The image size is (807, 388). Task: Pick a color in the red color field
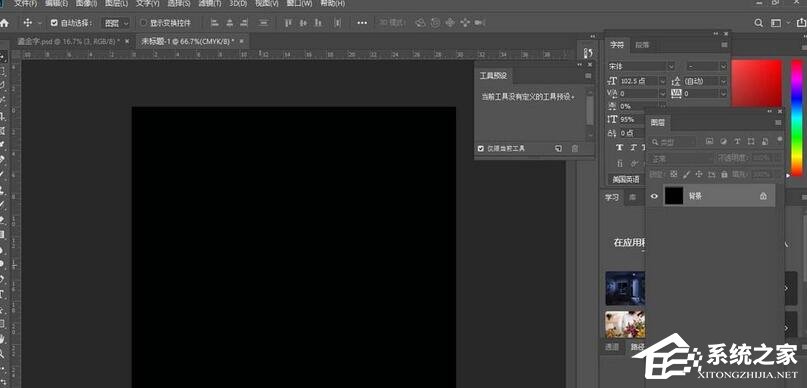click(757, 82)
